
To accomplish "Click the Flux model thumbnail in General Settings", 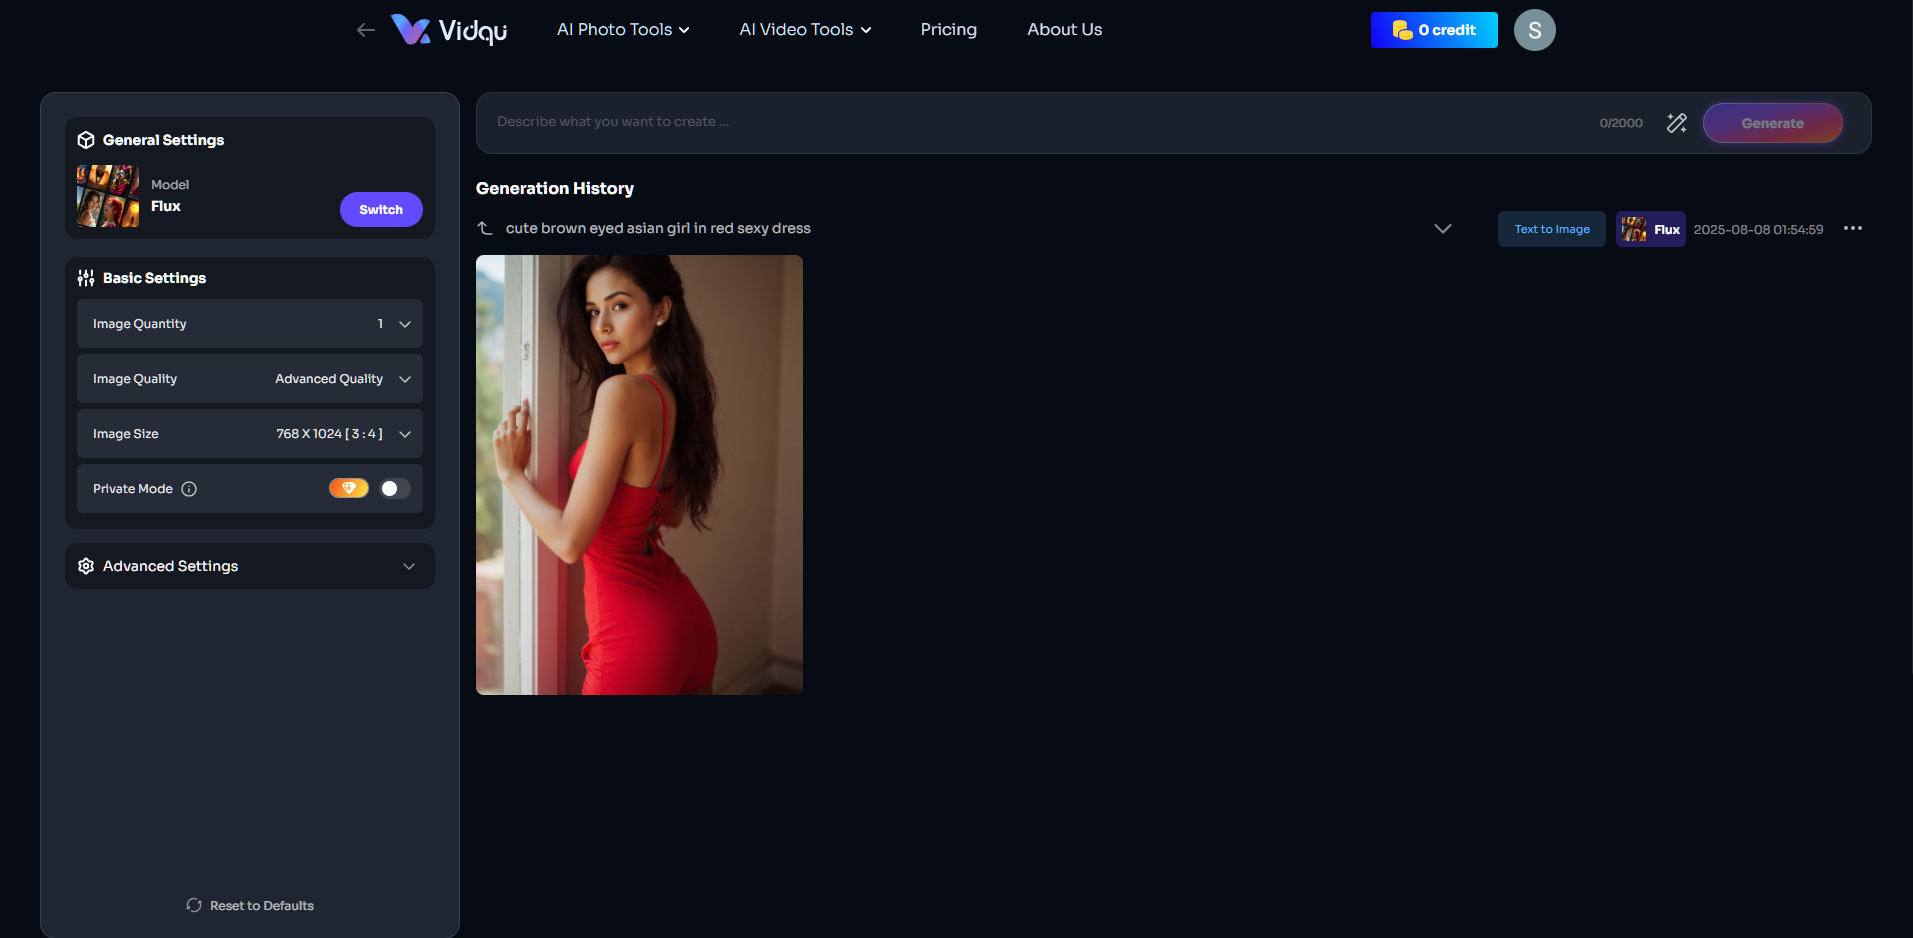I will [x=108, y=196].
